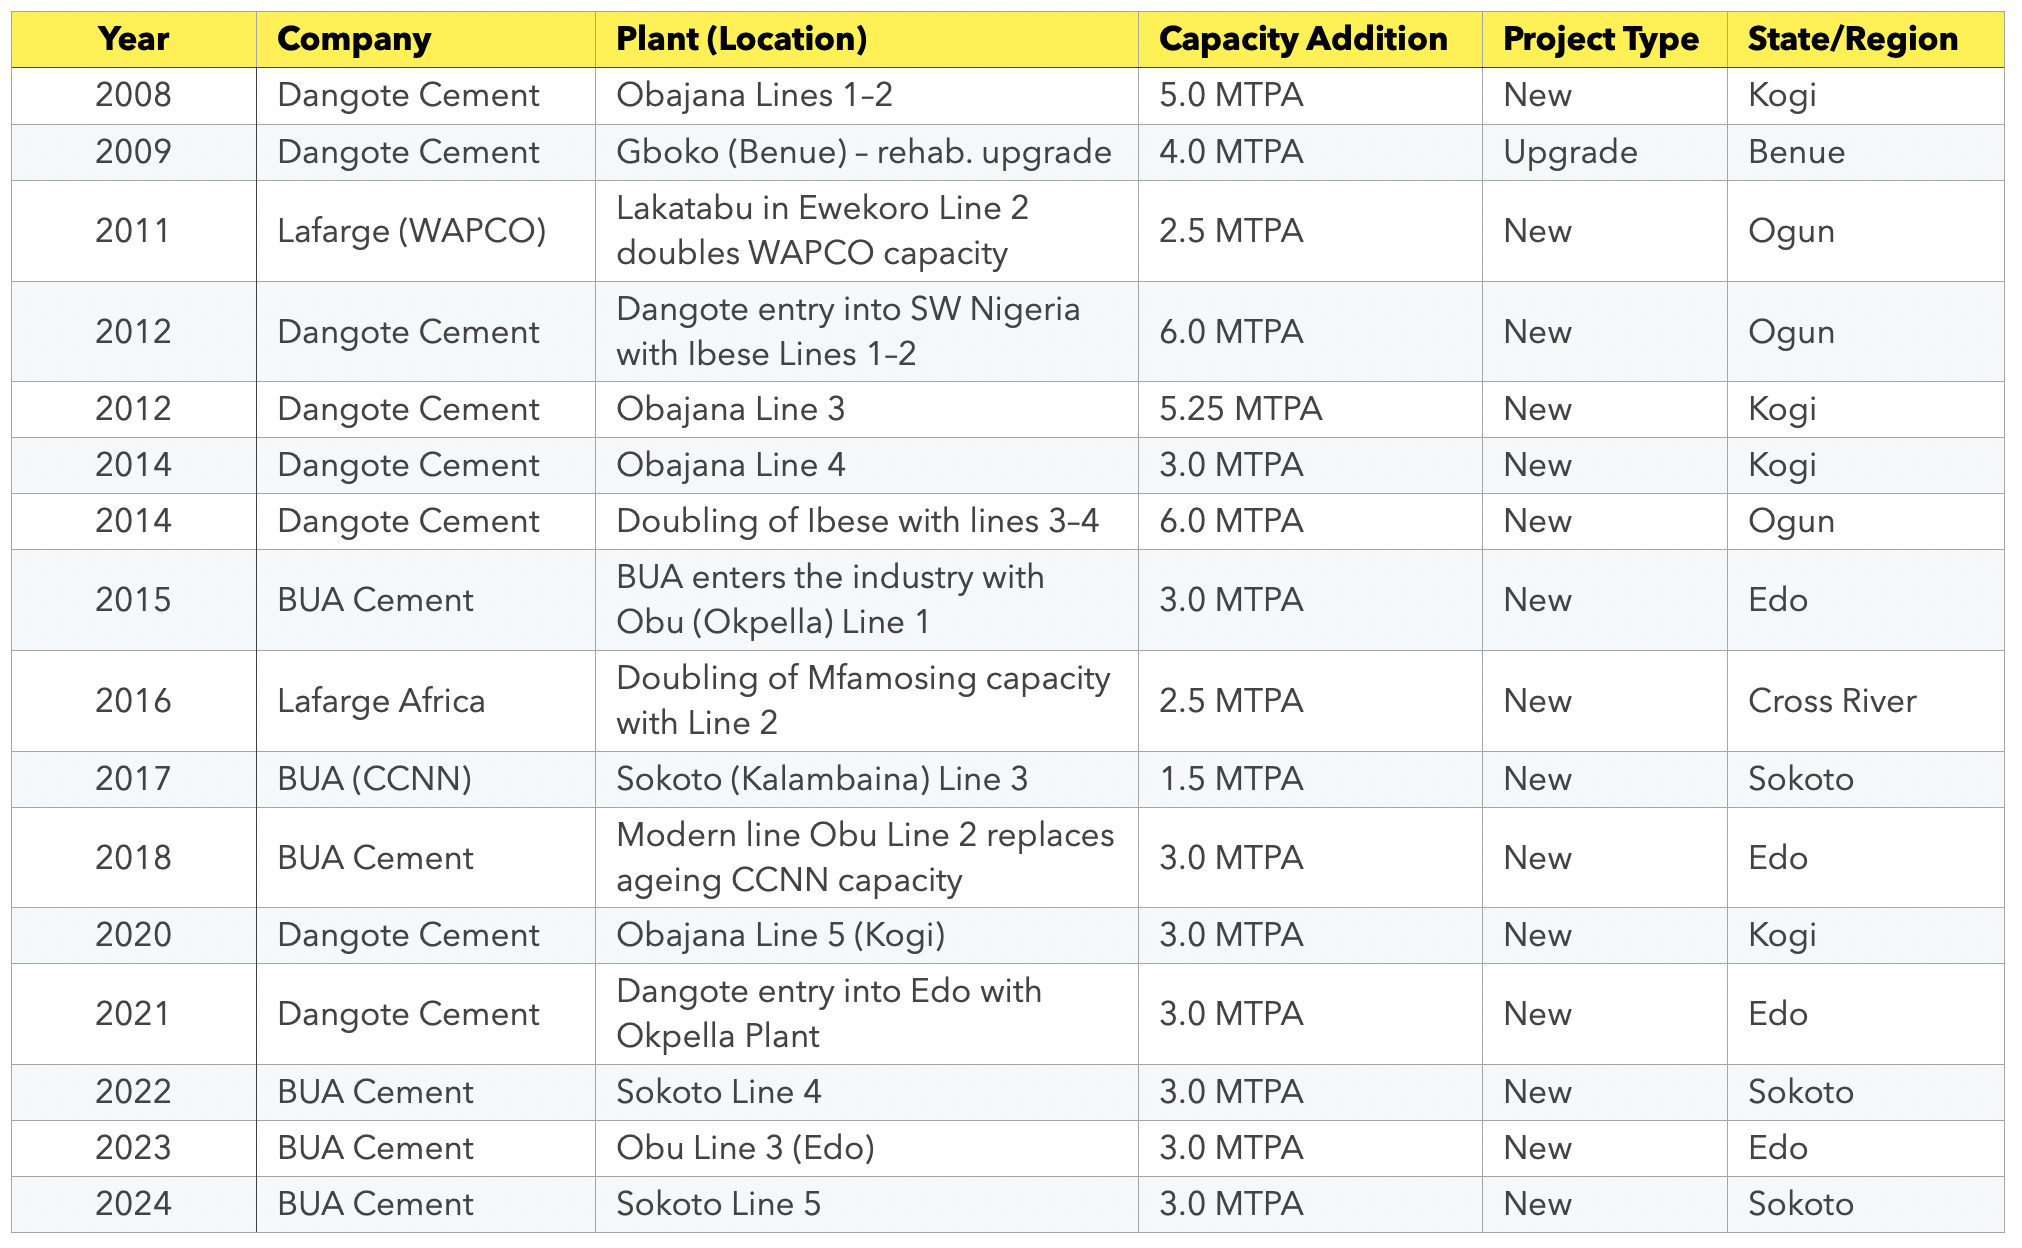Click the Obu Line 3 (Edo) cell
The width and height of the screenshot is (2022, 1248).
[x=745, y=1147]
